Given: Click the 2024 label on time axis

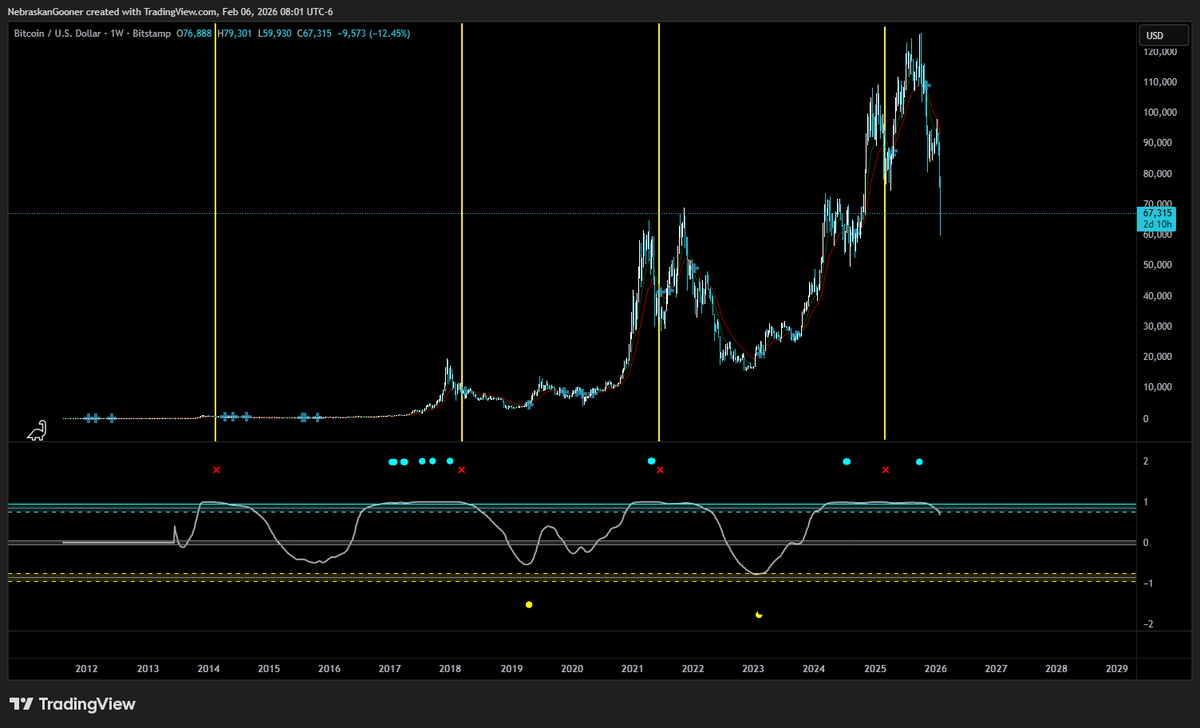Looking at the screenshot, I should pyautogui.click(x=814, y=669).
